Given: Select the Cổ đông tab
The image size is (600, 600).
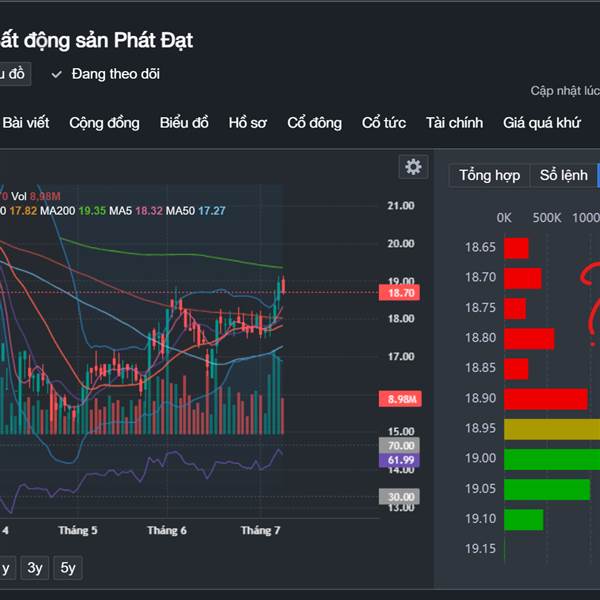Looking at the screenshot, I should (315, 123).
